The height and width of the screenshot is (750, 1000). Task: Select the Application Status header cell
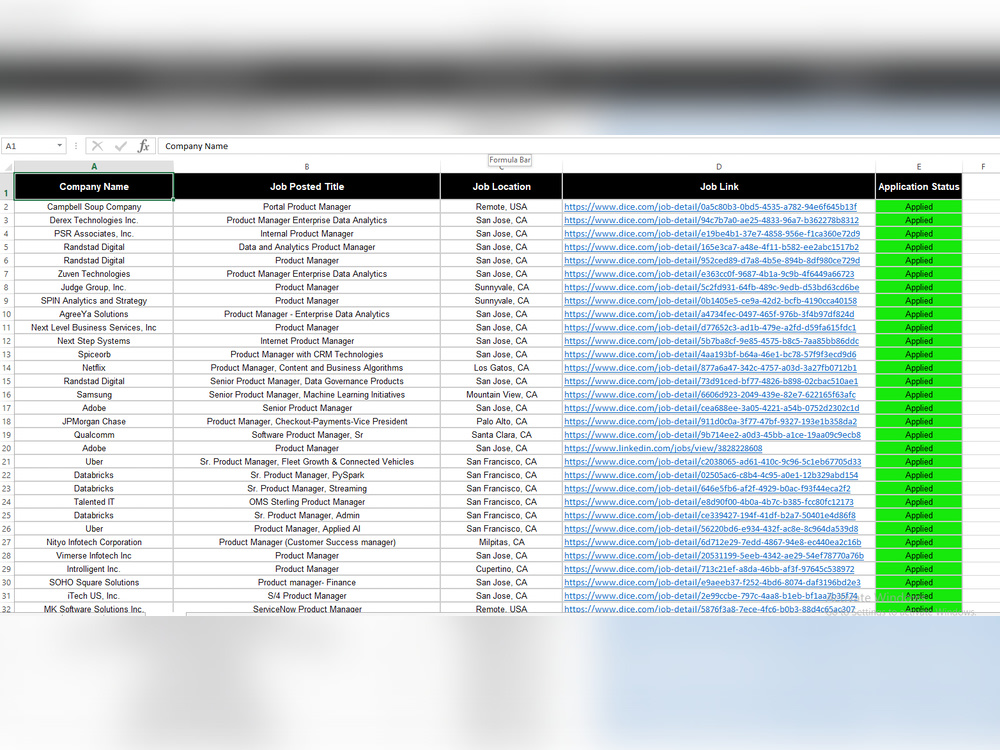coord(918,186)
